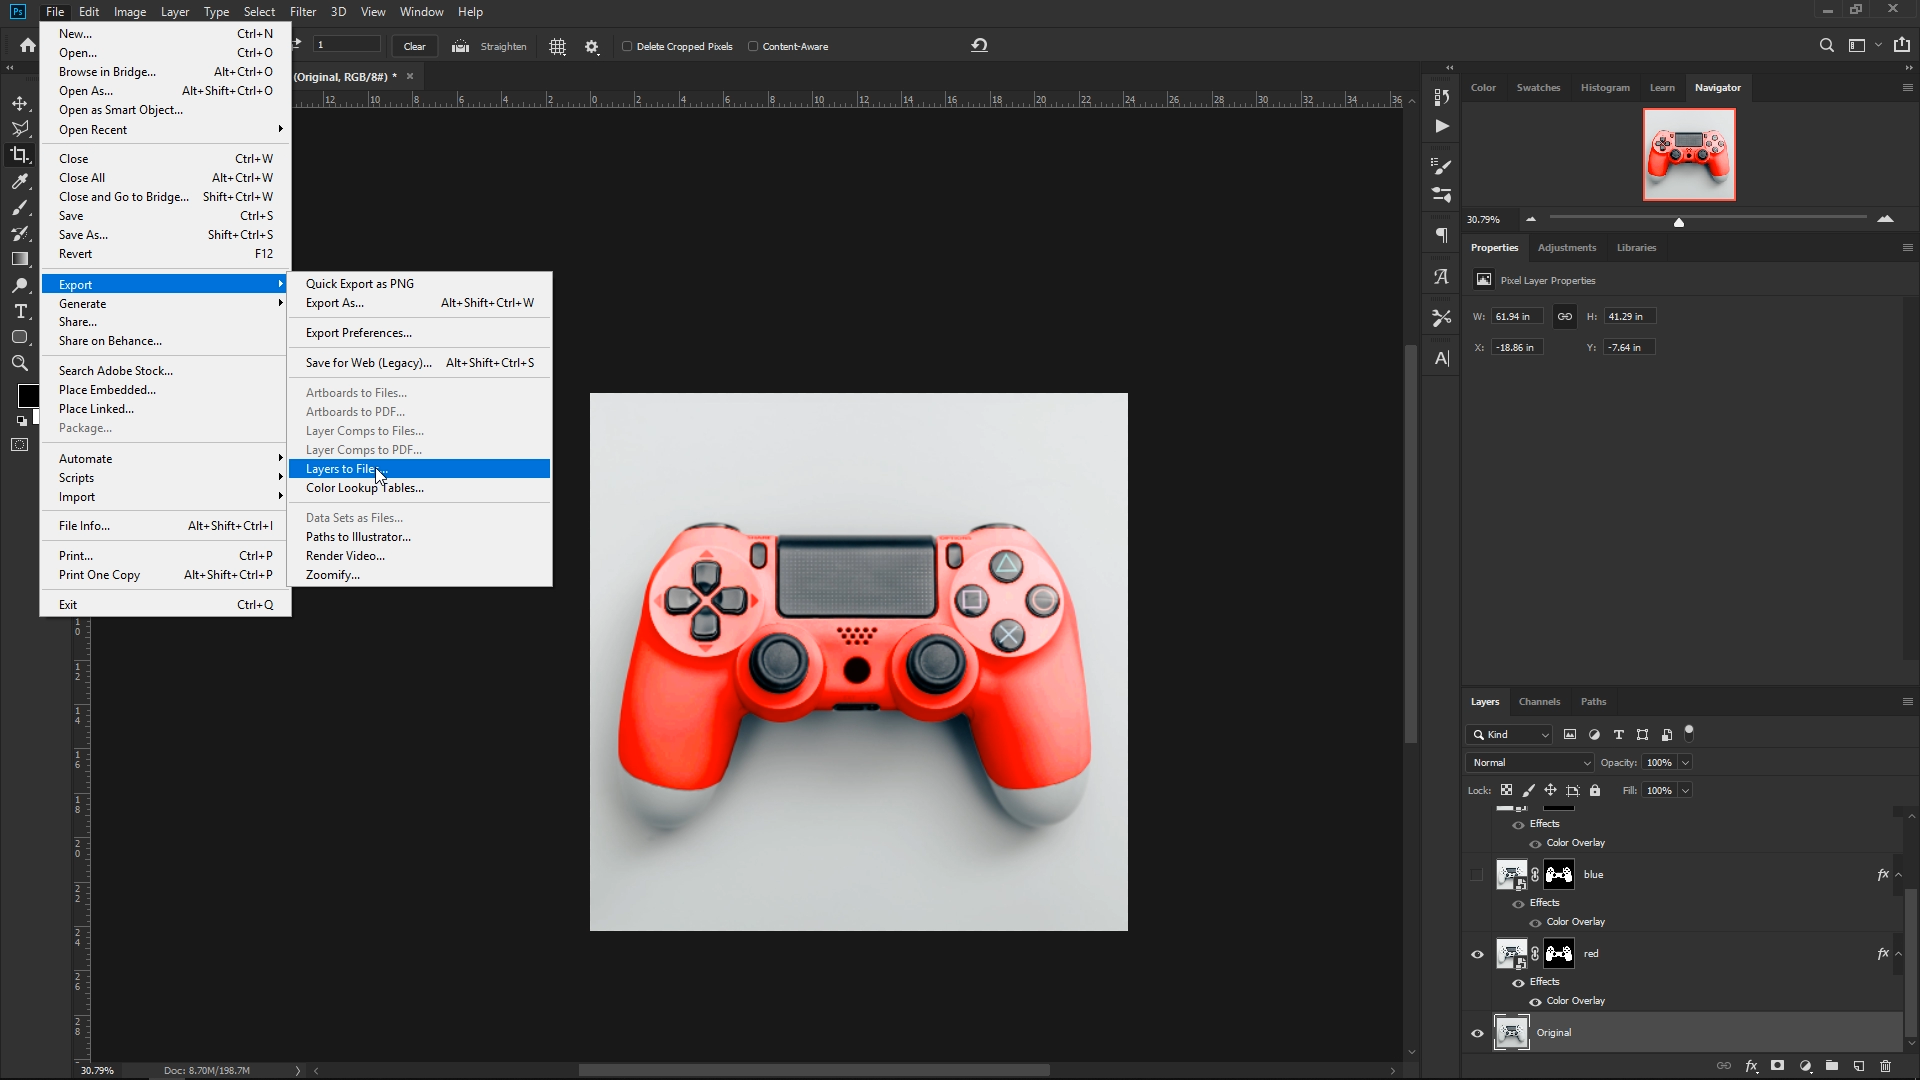1920x1080 pixels.
Task: Toggle blue layer Color Overlay visibility
Action: pyautogui.click(x=1535, y=923)
